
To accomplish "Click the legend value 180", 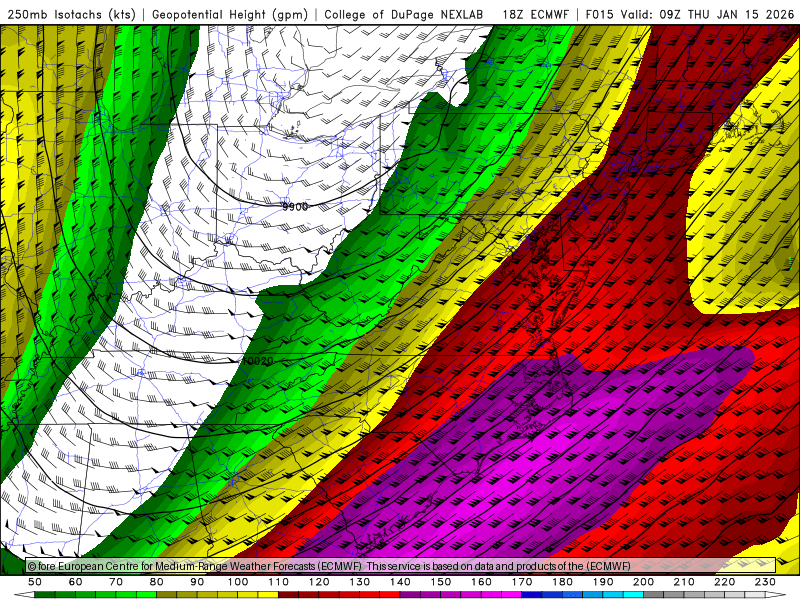I will pos(562,582).
